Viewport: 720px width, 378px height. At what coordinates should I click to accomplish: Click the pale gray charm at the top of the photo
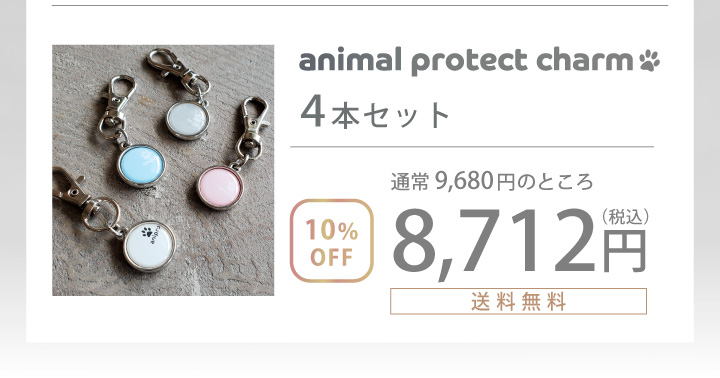point(187,119)
